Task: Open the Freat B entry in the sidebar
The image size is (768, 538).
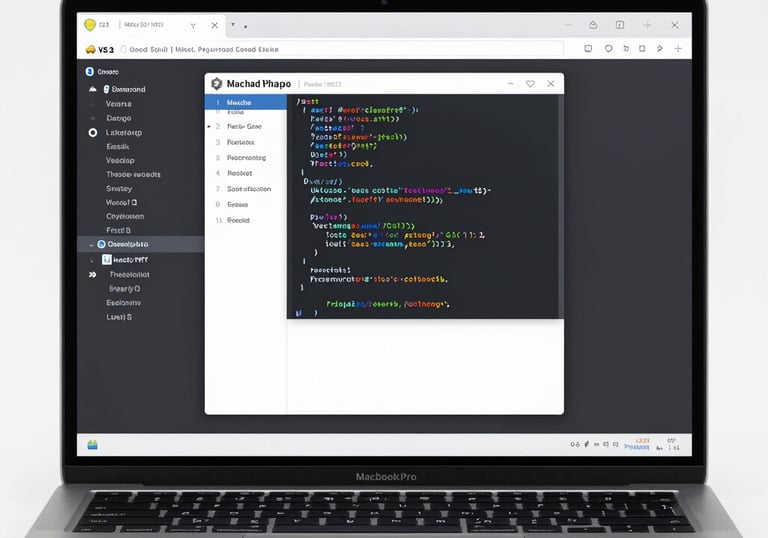Action: coord(119,230)
